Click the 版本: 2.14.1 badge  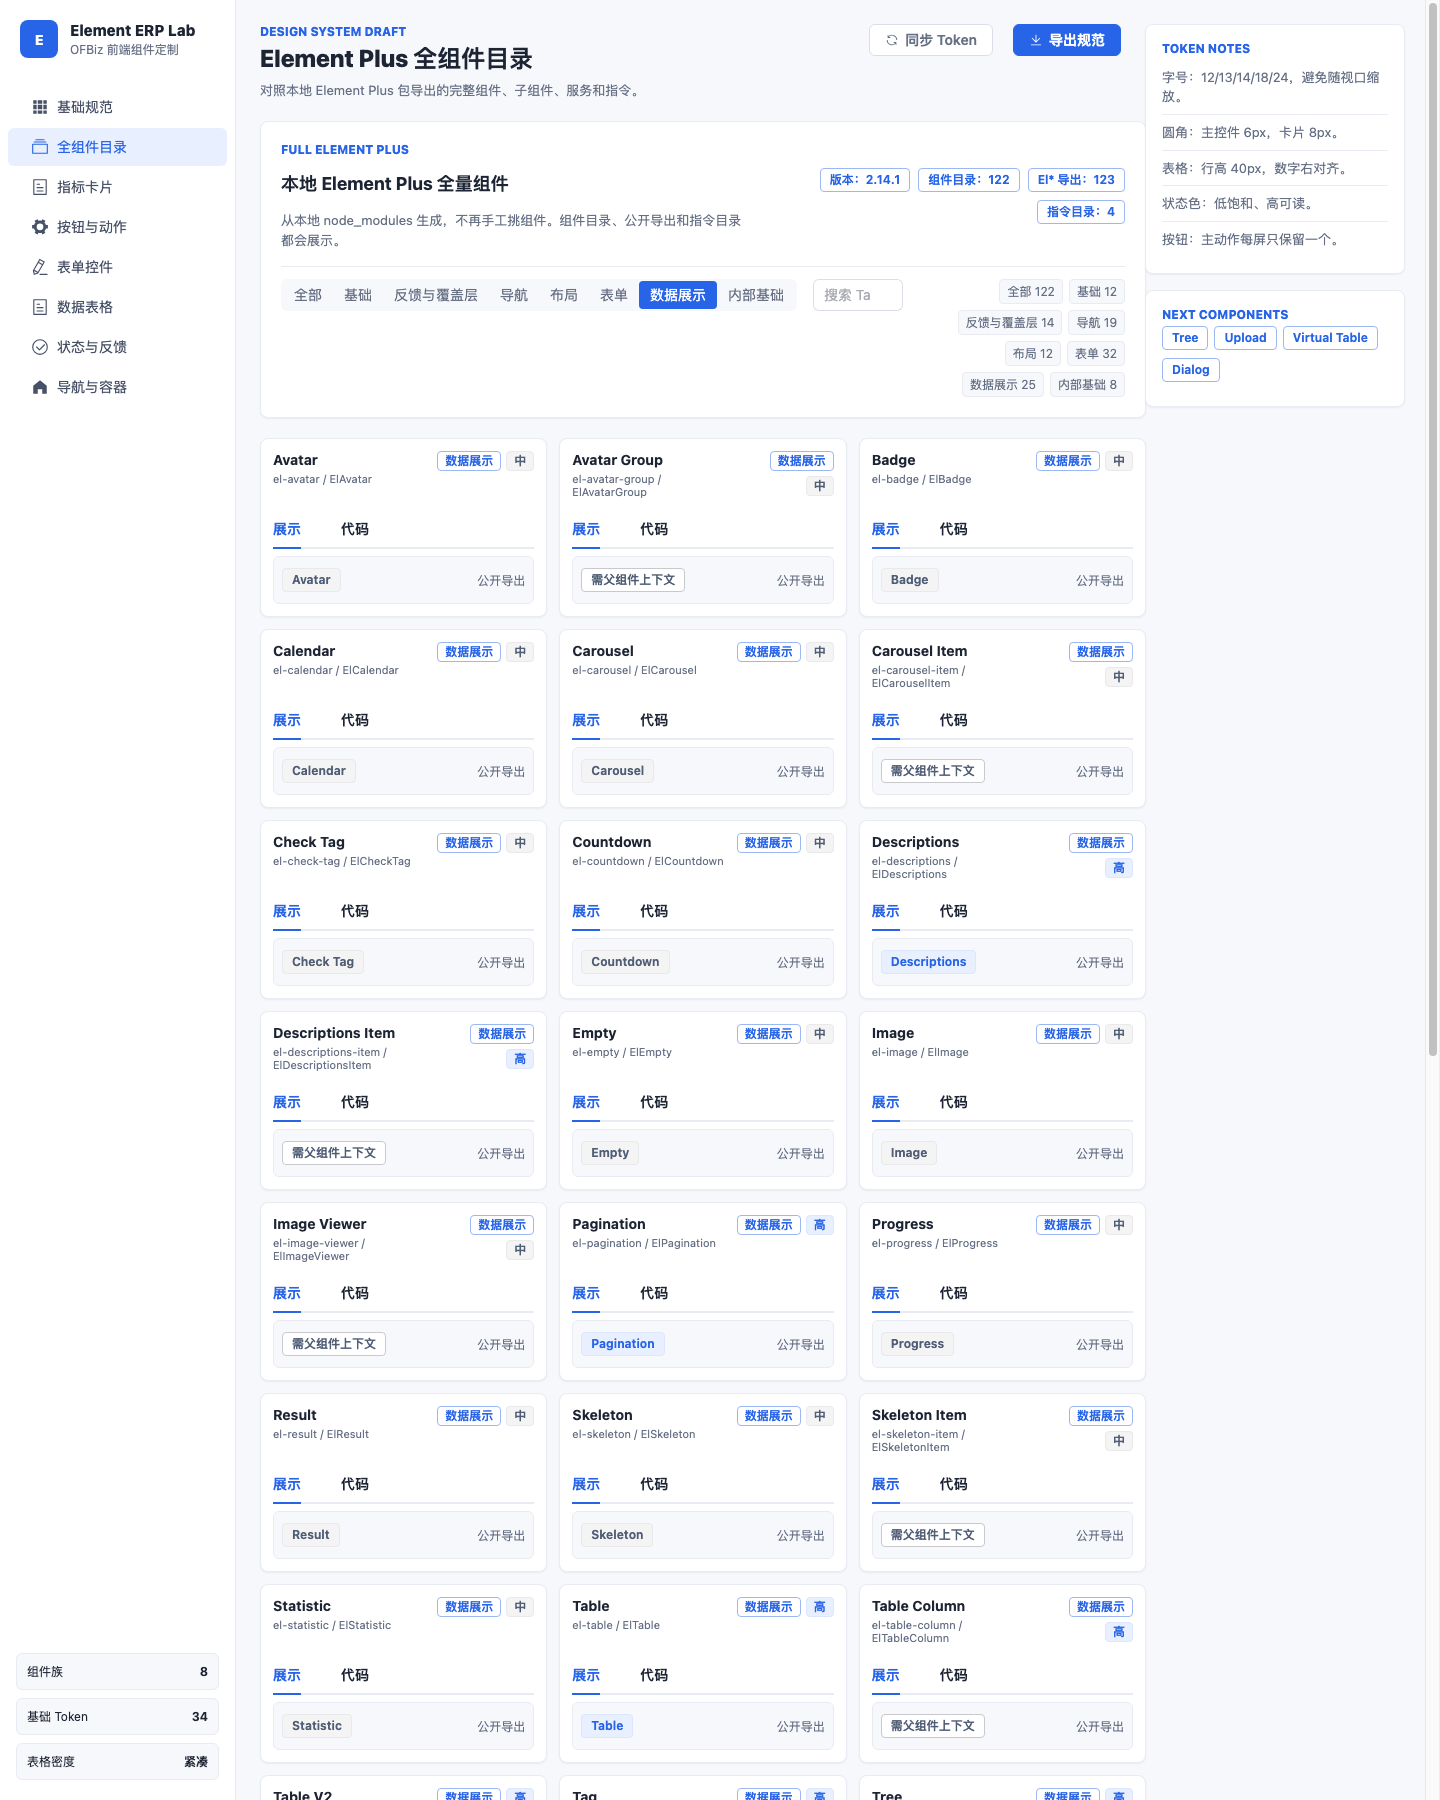(865, 180)
